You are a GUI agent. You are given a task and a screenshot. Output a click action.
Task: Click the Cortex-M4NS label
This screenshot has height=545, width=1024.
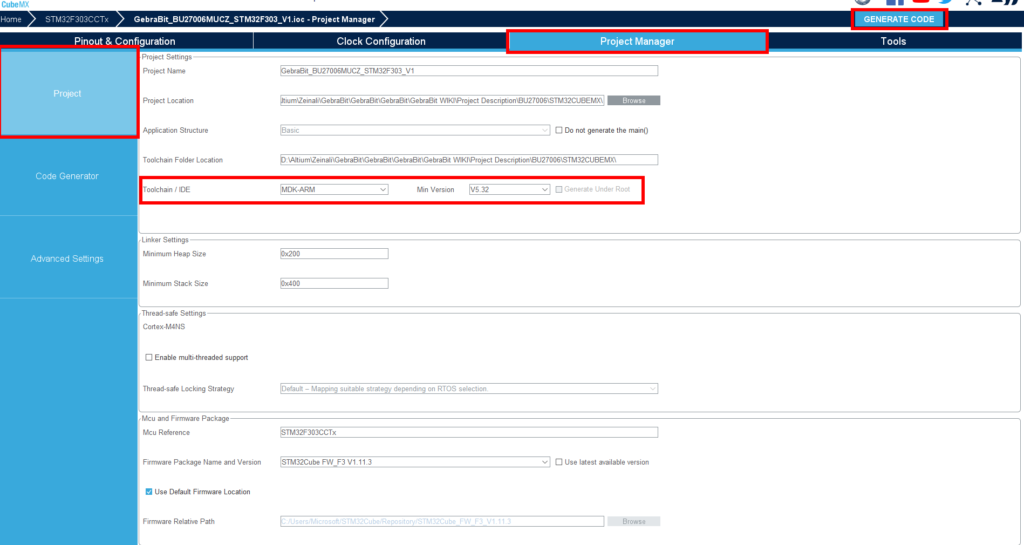point(164,326)
